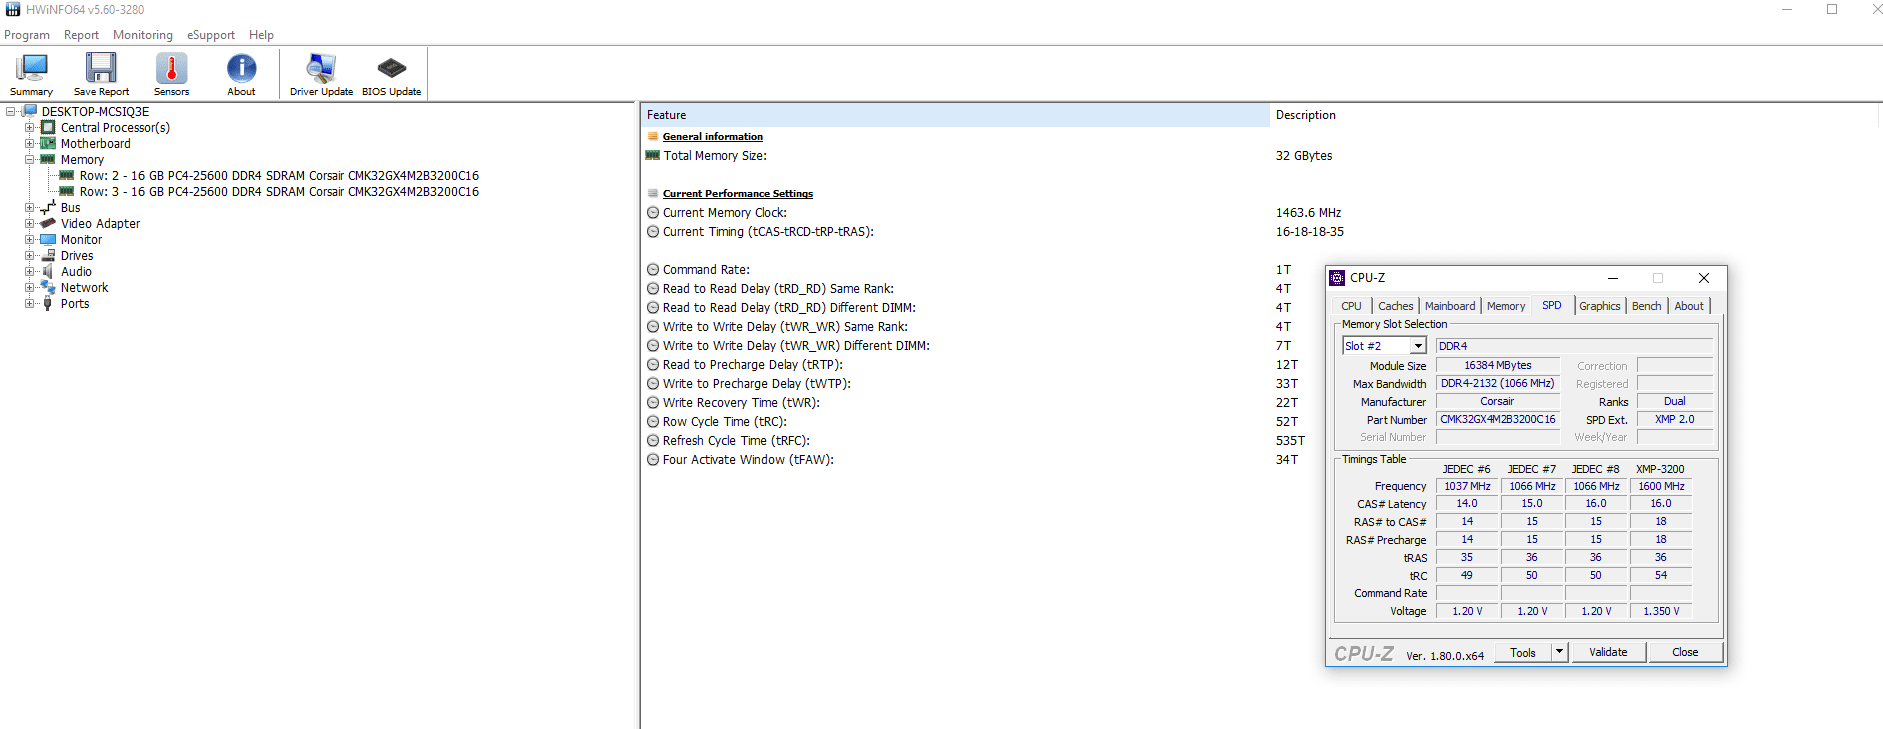Image resolution: width=1883 pixels, height=729 pixels.
Task: Switch to the About tab in CPU-Z
Action: (1689, 306)
